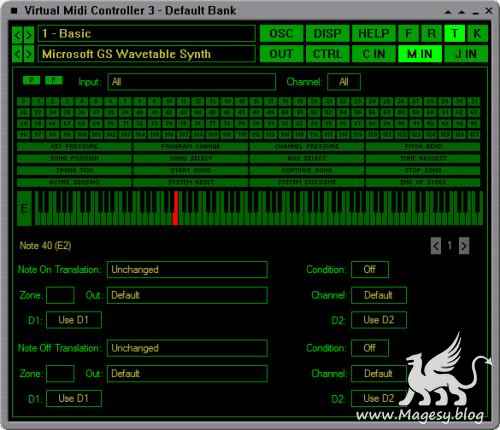Switch to the OUT page
The image size is (500, 430).
(x=282, y=54)
